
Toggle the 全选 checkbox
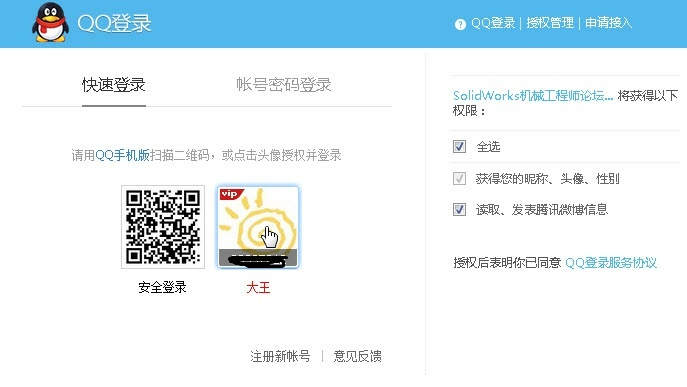click(x=459, y=146)
